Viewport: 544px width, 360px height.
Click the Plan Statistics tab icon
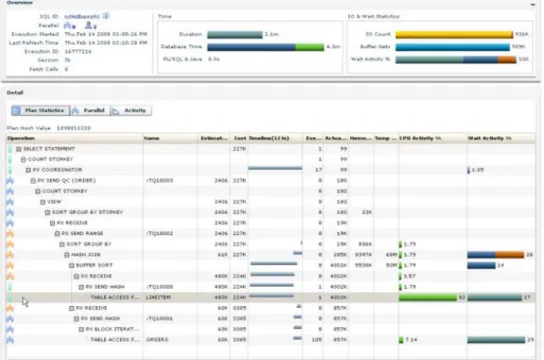16,110
